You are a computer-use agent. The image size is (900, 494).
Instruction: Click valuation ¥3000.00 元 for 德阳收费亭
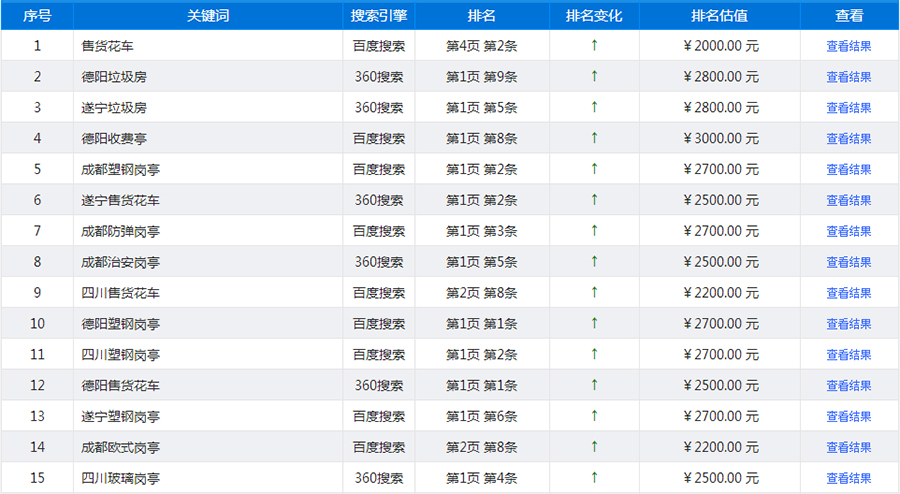[721, 139]
